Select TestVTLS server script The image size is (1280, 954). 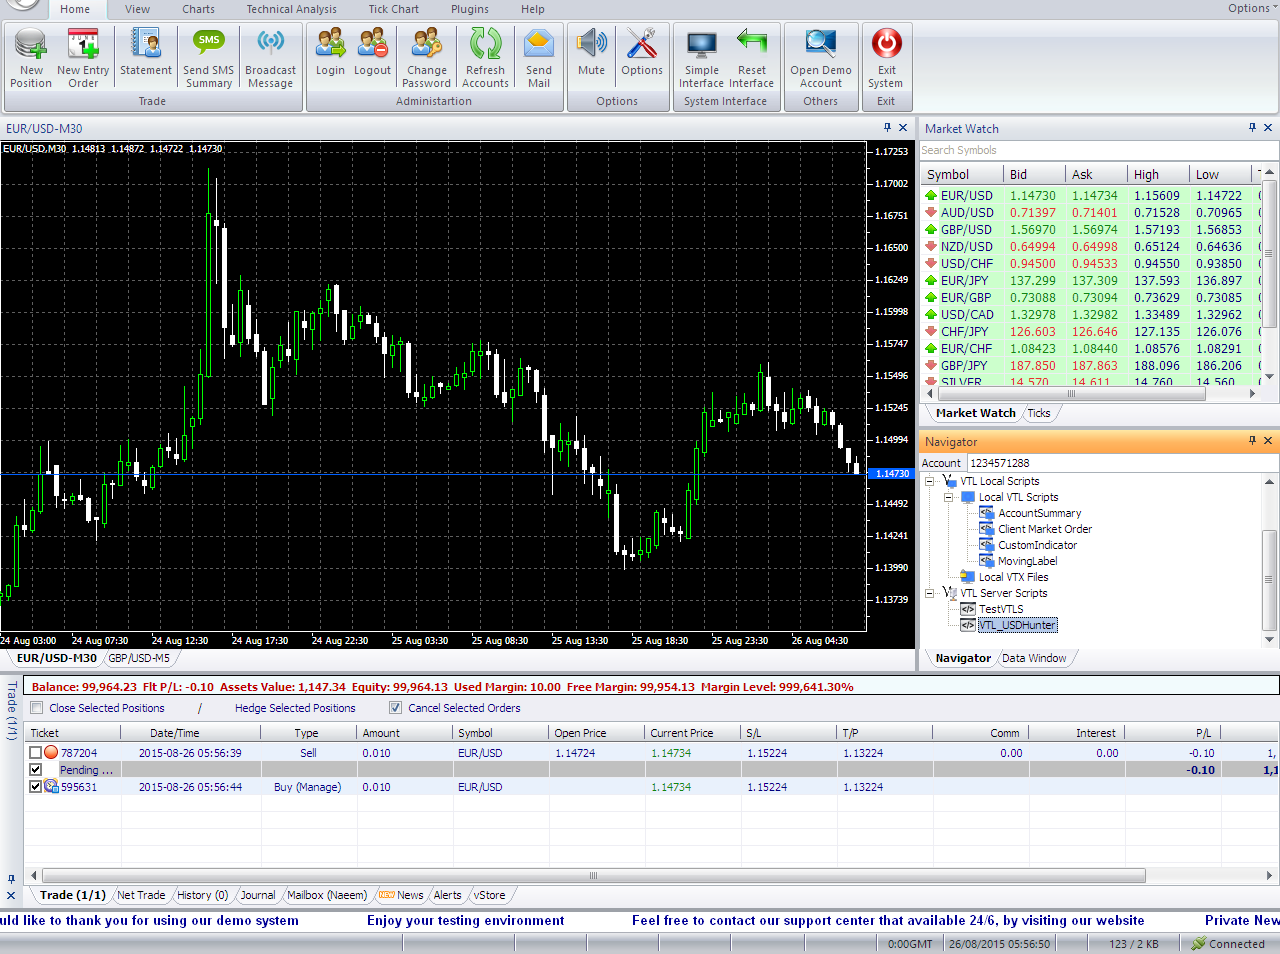coord(1001,609)
